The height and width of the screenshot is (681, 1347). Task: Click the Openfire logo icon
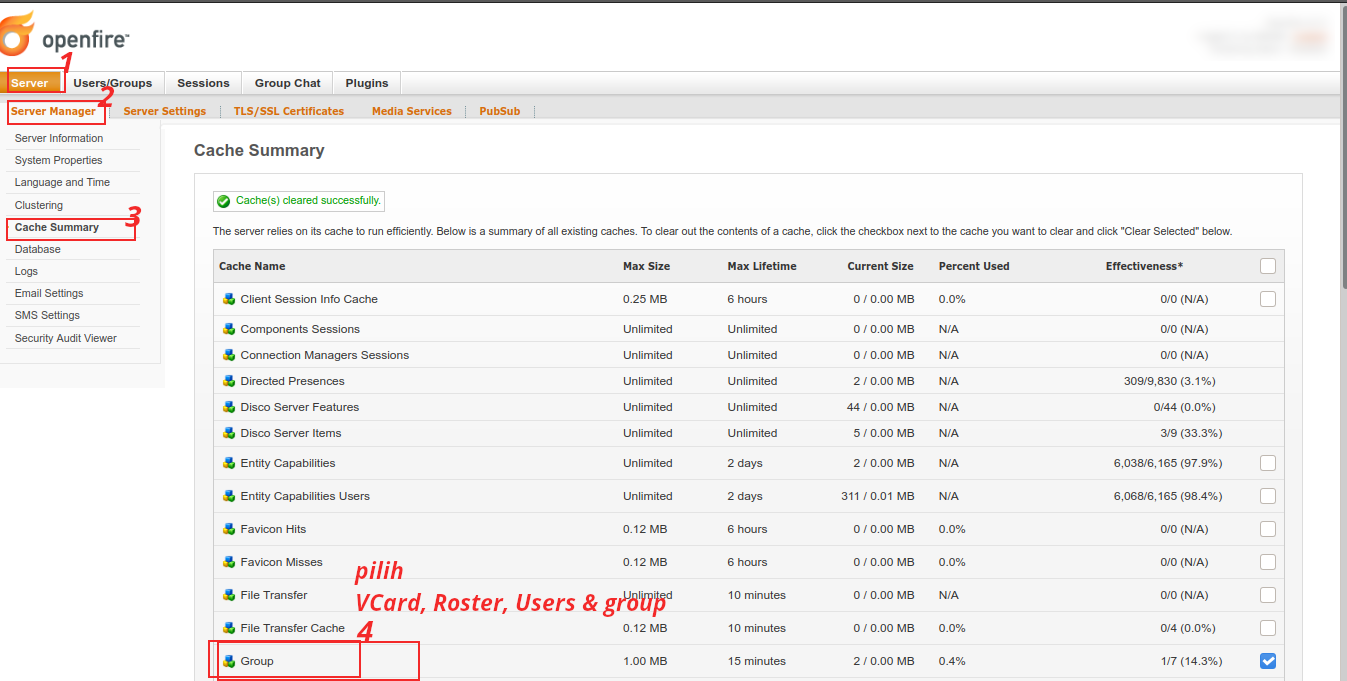18,35
